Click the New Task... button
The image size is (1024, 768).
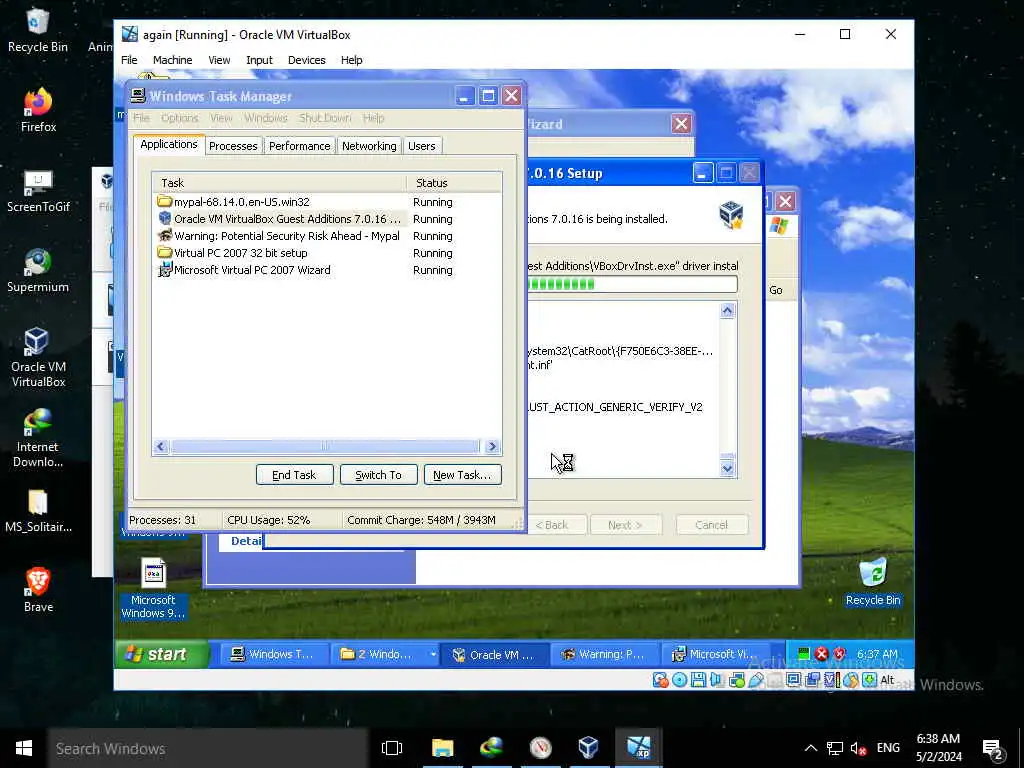(x=462, y=475)
